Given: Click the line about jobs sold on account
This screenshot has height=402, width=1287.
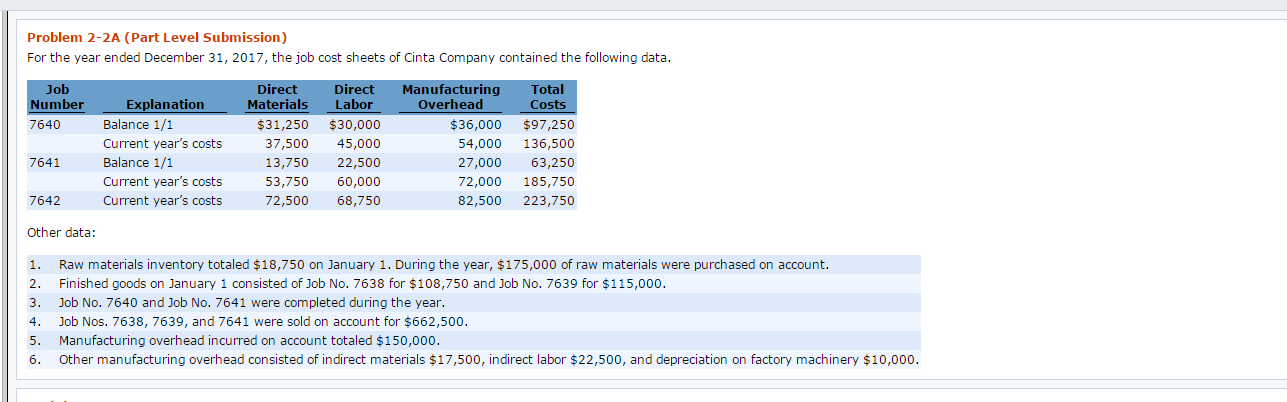Looking at the screenshot, I should click(263, 322).
